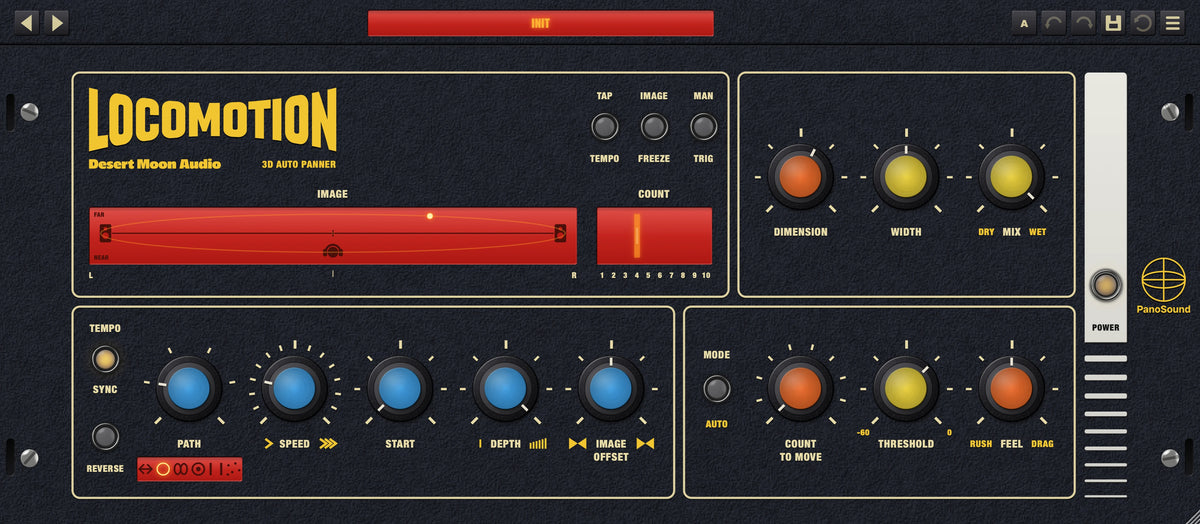Select the random dots path shape
This screenshot has width=1200, height=524.
point(232,469)
